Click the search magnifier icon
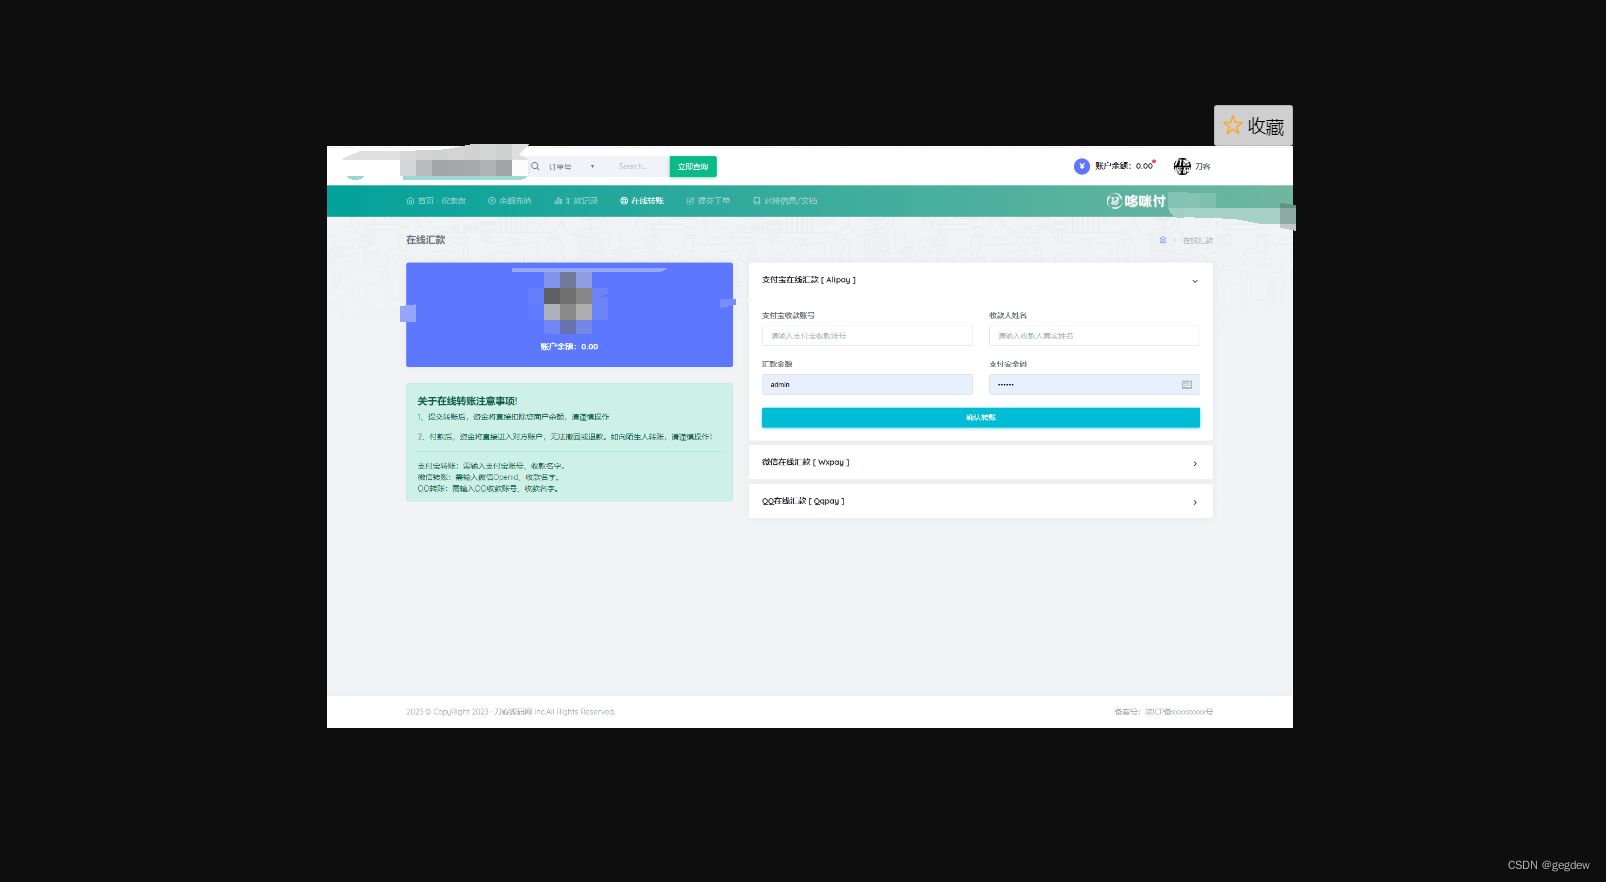This screenshot has height=882, width=1606. pyautogui.click(x=535, y=166)
